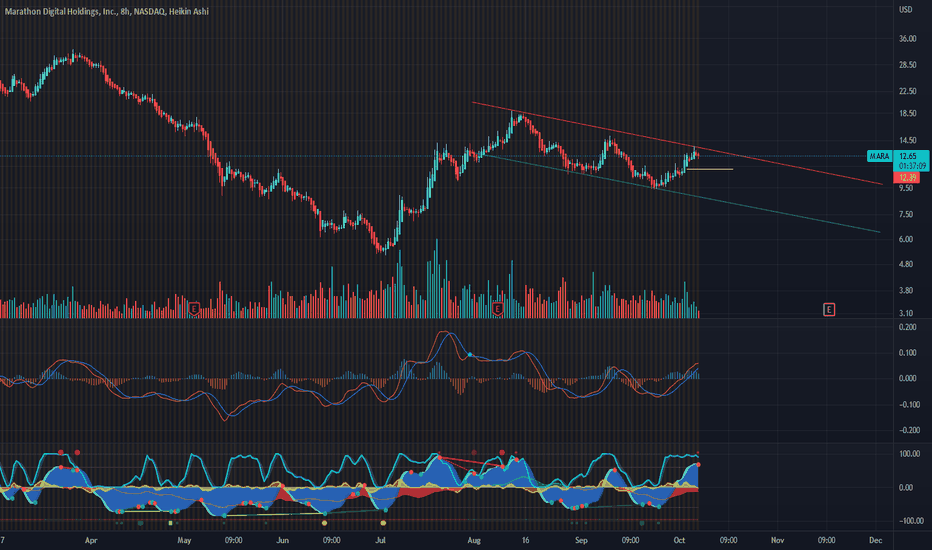
Task: Click the 36.00 price axis label
Action: [908, 39]
